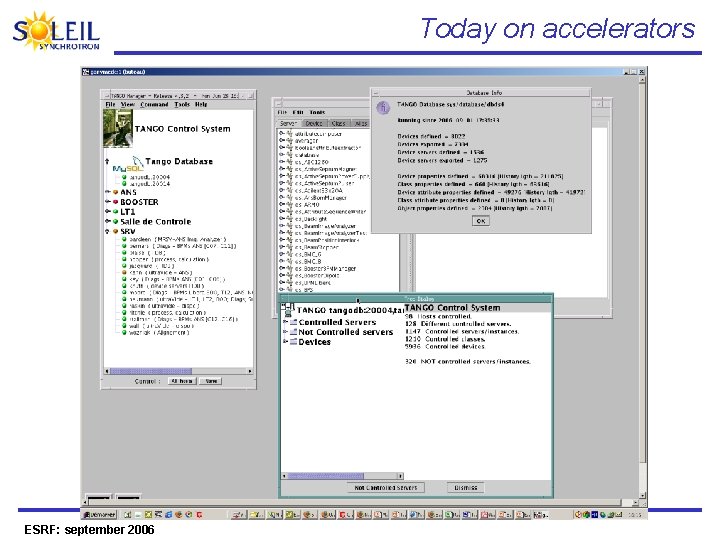Collapse the SRV node
This screenshot has width=720, height=540.
(x=107, y=231)
